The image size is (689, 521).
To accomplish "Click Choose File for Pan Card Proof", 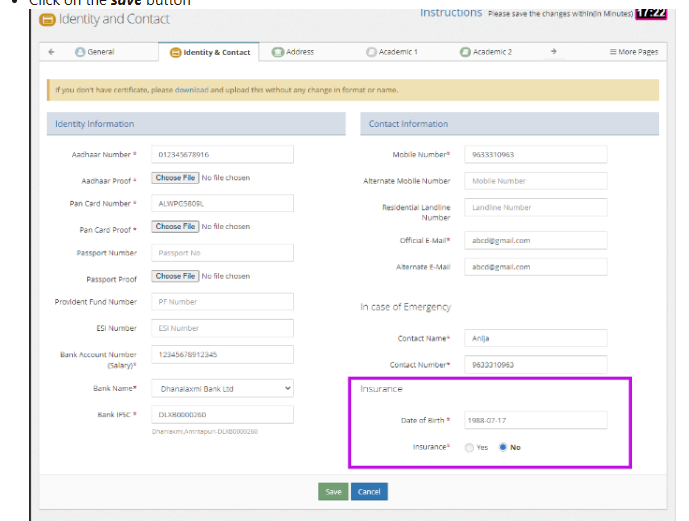I will tap(175, 227).
